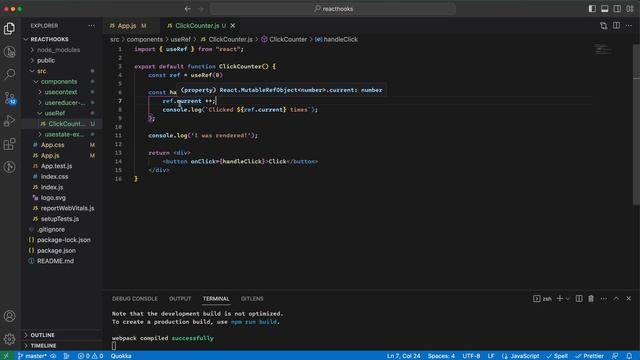Toggle secondary side bar layout icon
Viewport: 640px width, 360px height.
click(x=617, y=9)
